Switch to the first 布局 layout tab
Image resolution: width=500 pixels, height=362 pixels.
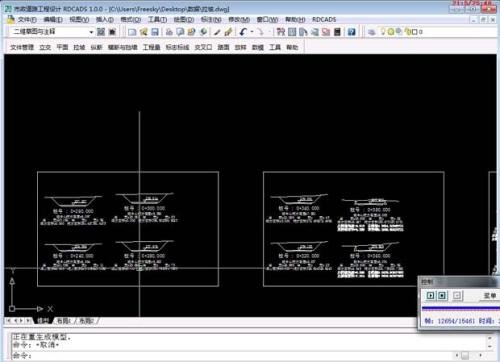[63, 321]
